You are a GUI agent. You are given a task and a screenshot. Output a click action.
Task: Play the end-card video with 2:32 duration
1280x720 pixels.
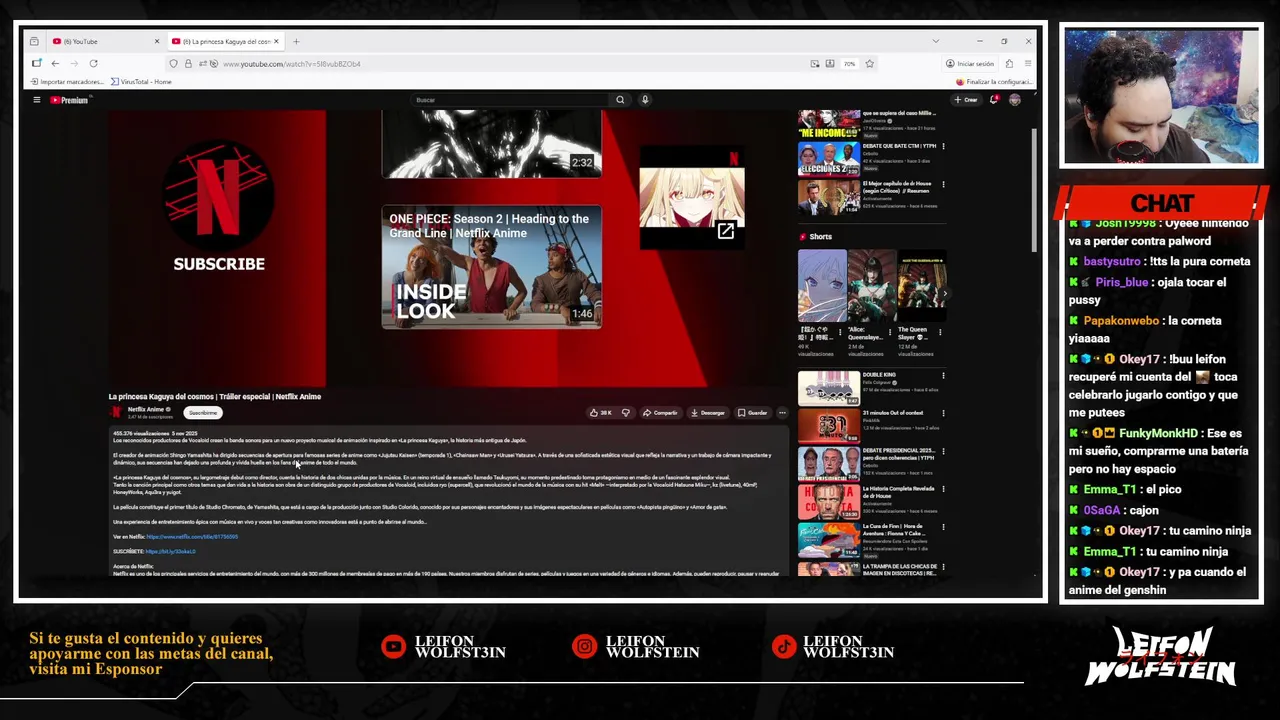491,143
